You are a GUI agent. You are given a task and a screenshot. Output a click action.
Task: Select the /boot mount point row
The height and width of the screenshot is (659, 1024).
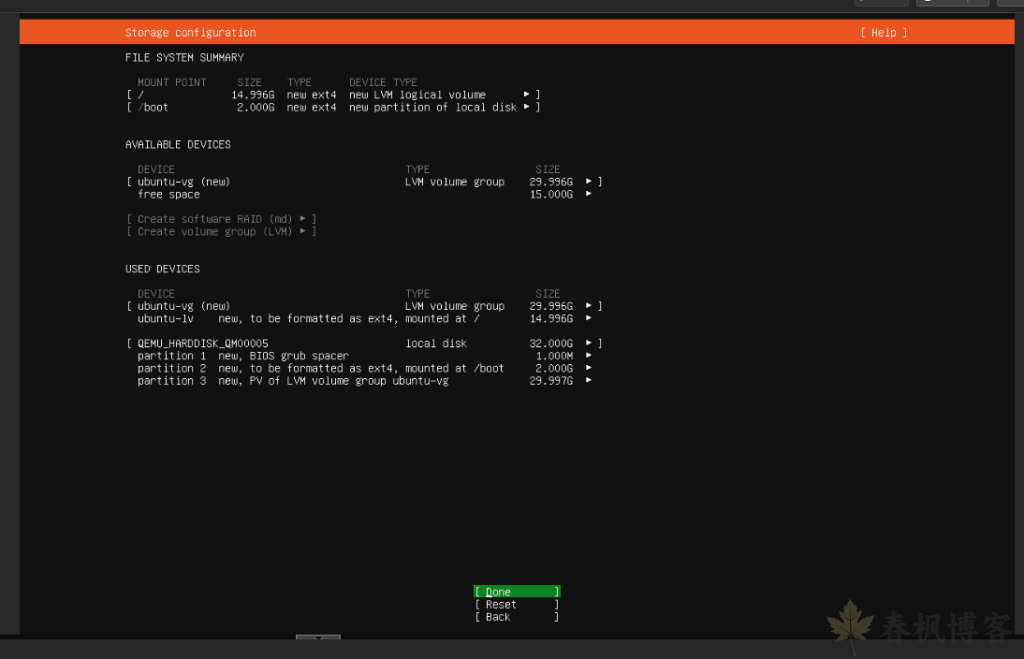(333, 107)
